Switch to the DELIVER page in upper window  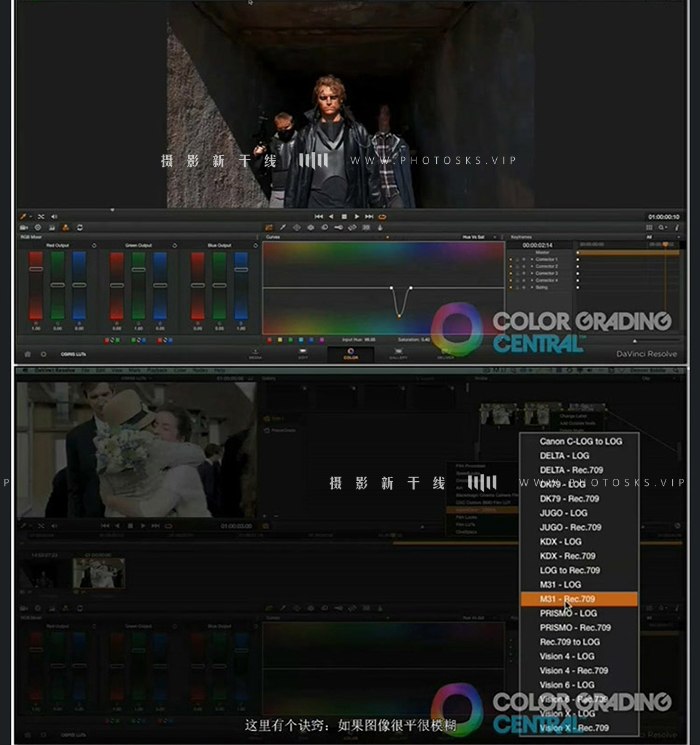tap(445, 354)
